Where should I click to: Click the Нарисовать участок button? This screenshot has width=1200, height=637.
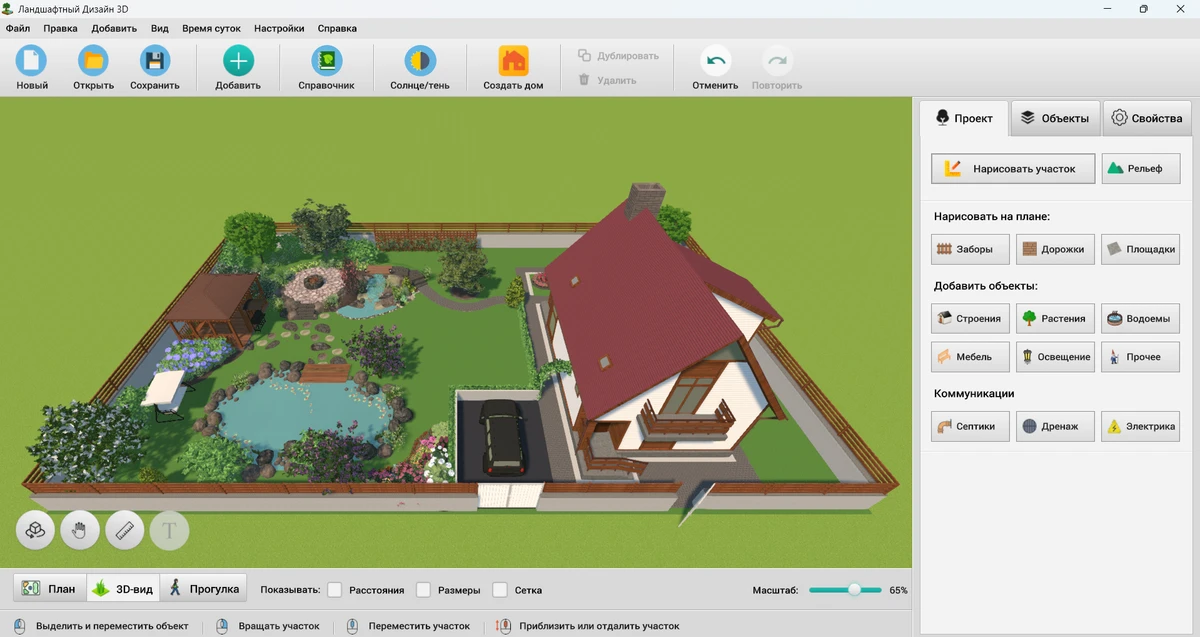coord(1013,169)
